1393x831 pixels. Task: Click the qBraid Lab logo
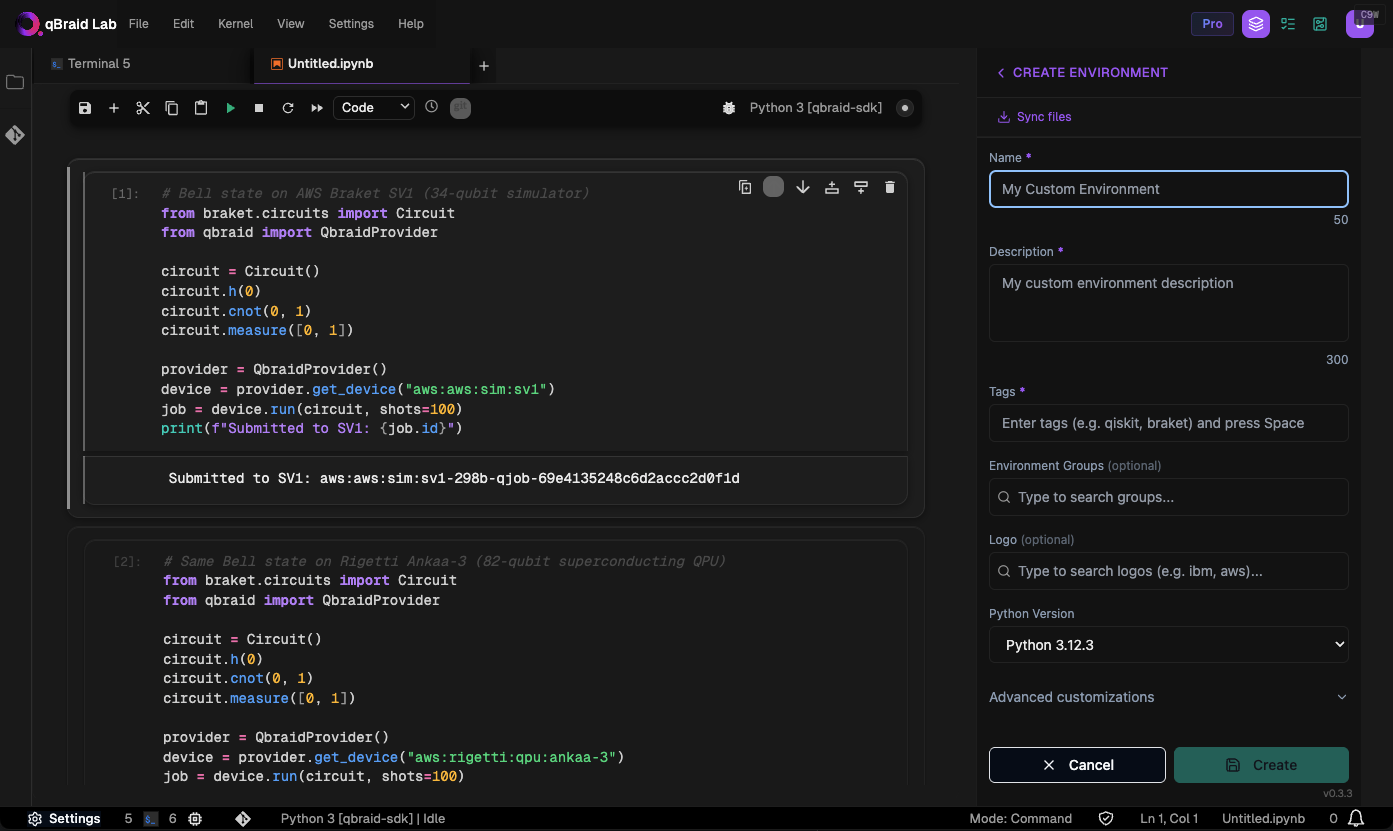66,23
